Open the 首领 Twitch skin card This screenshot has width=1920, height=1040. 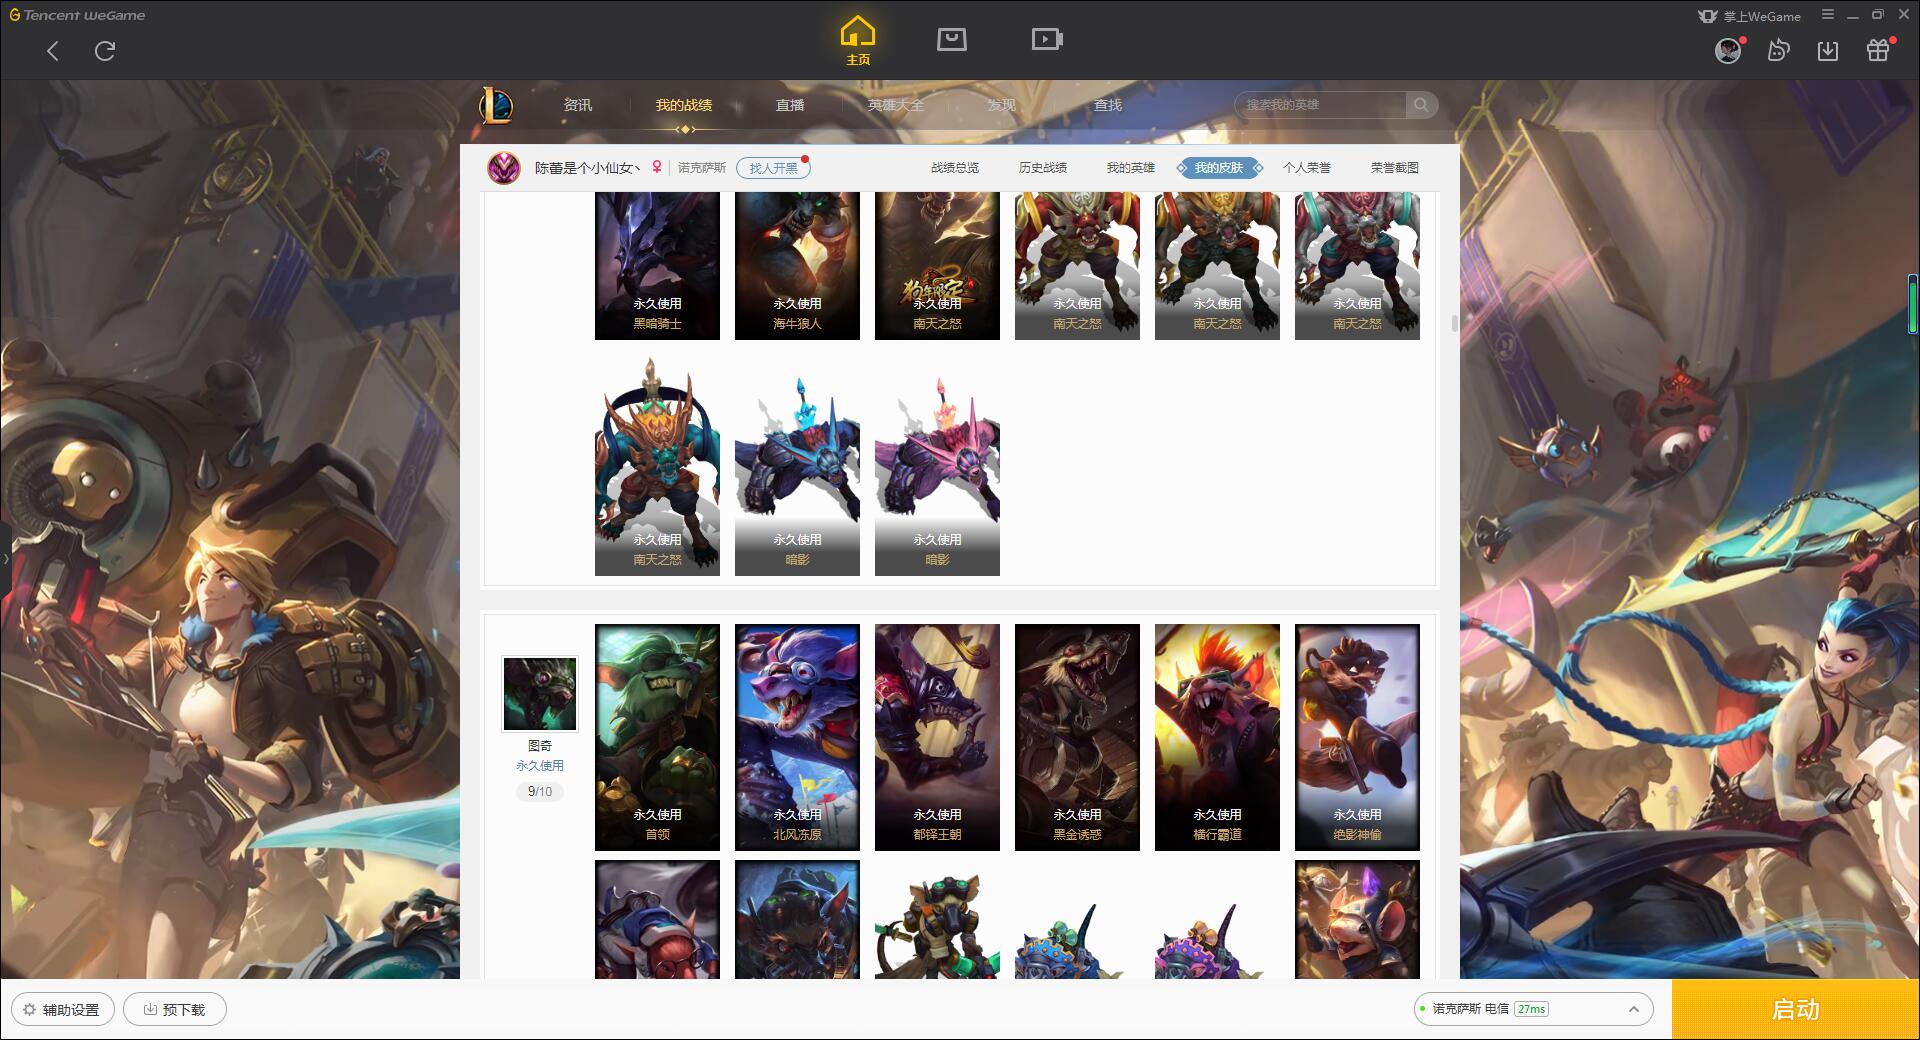tap(657, 738)
